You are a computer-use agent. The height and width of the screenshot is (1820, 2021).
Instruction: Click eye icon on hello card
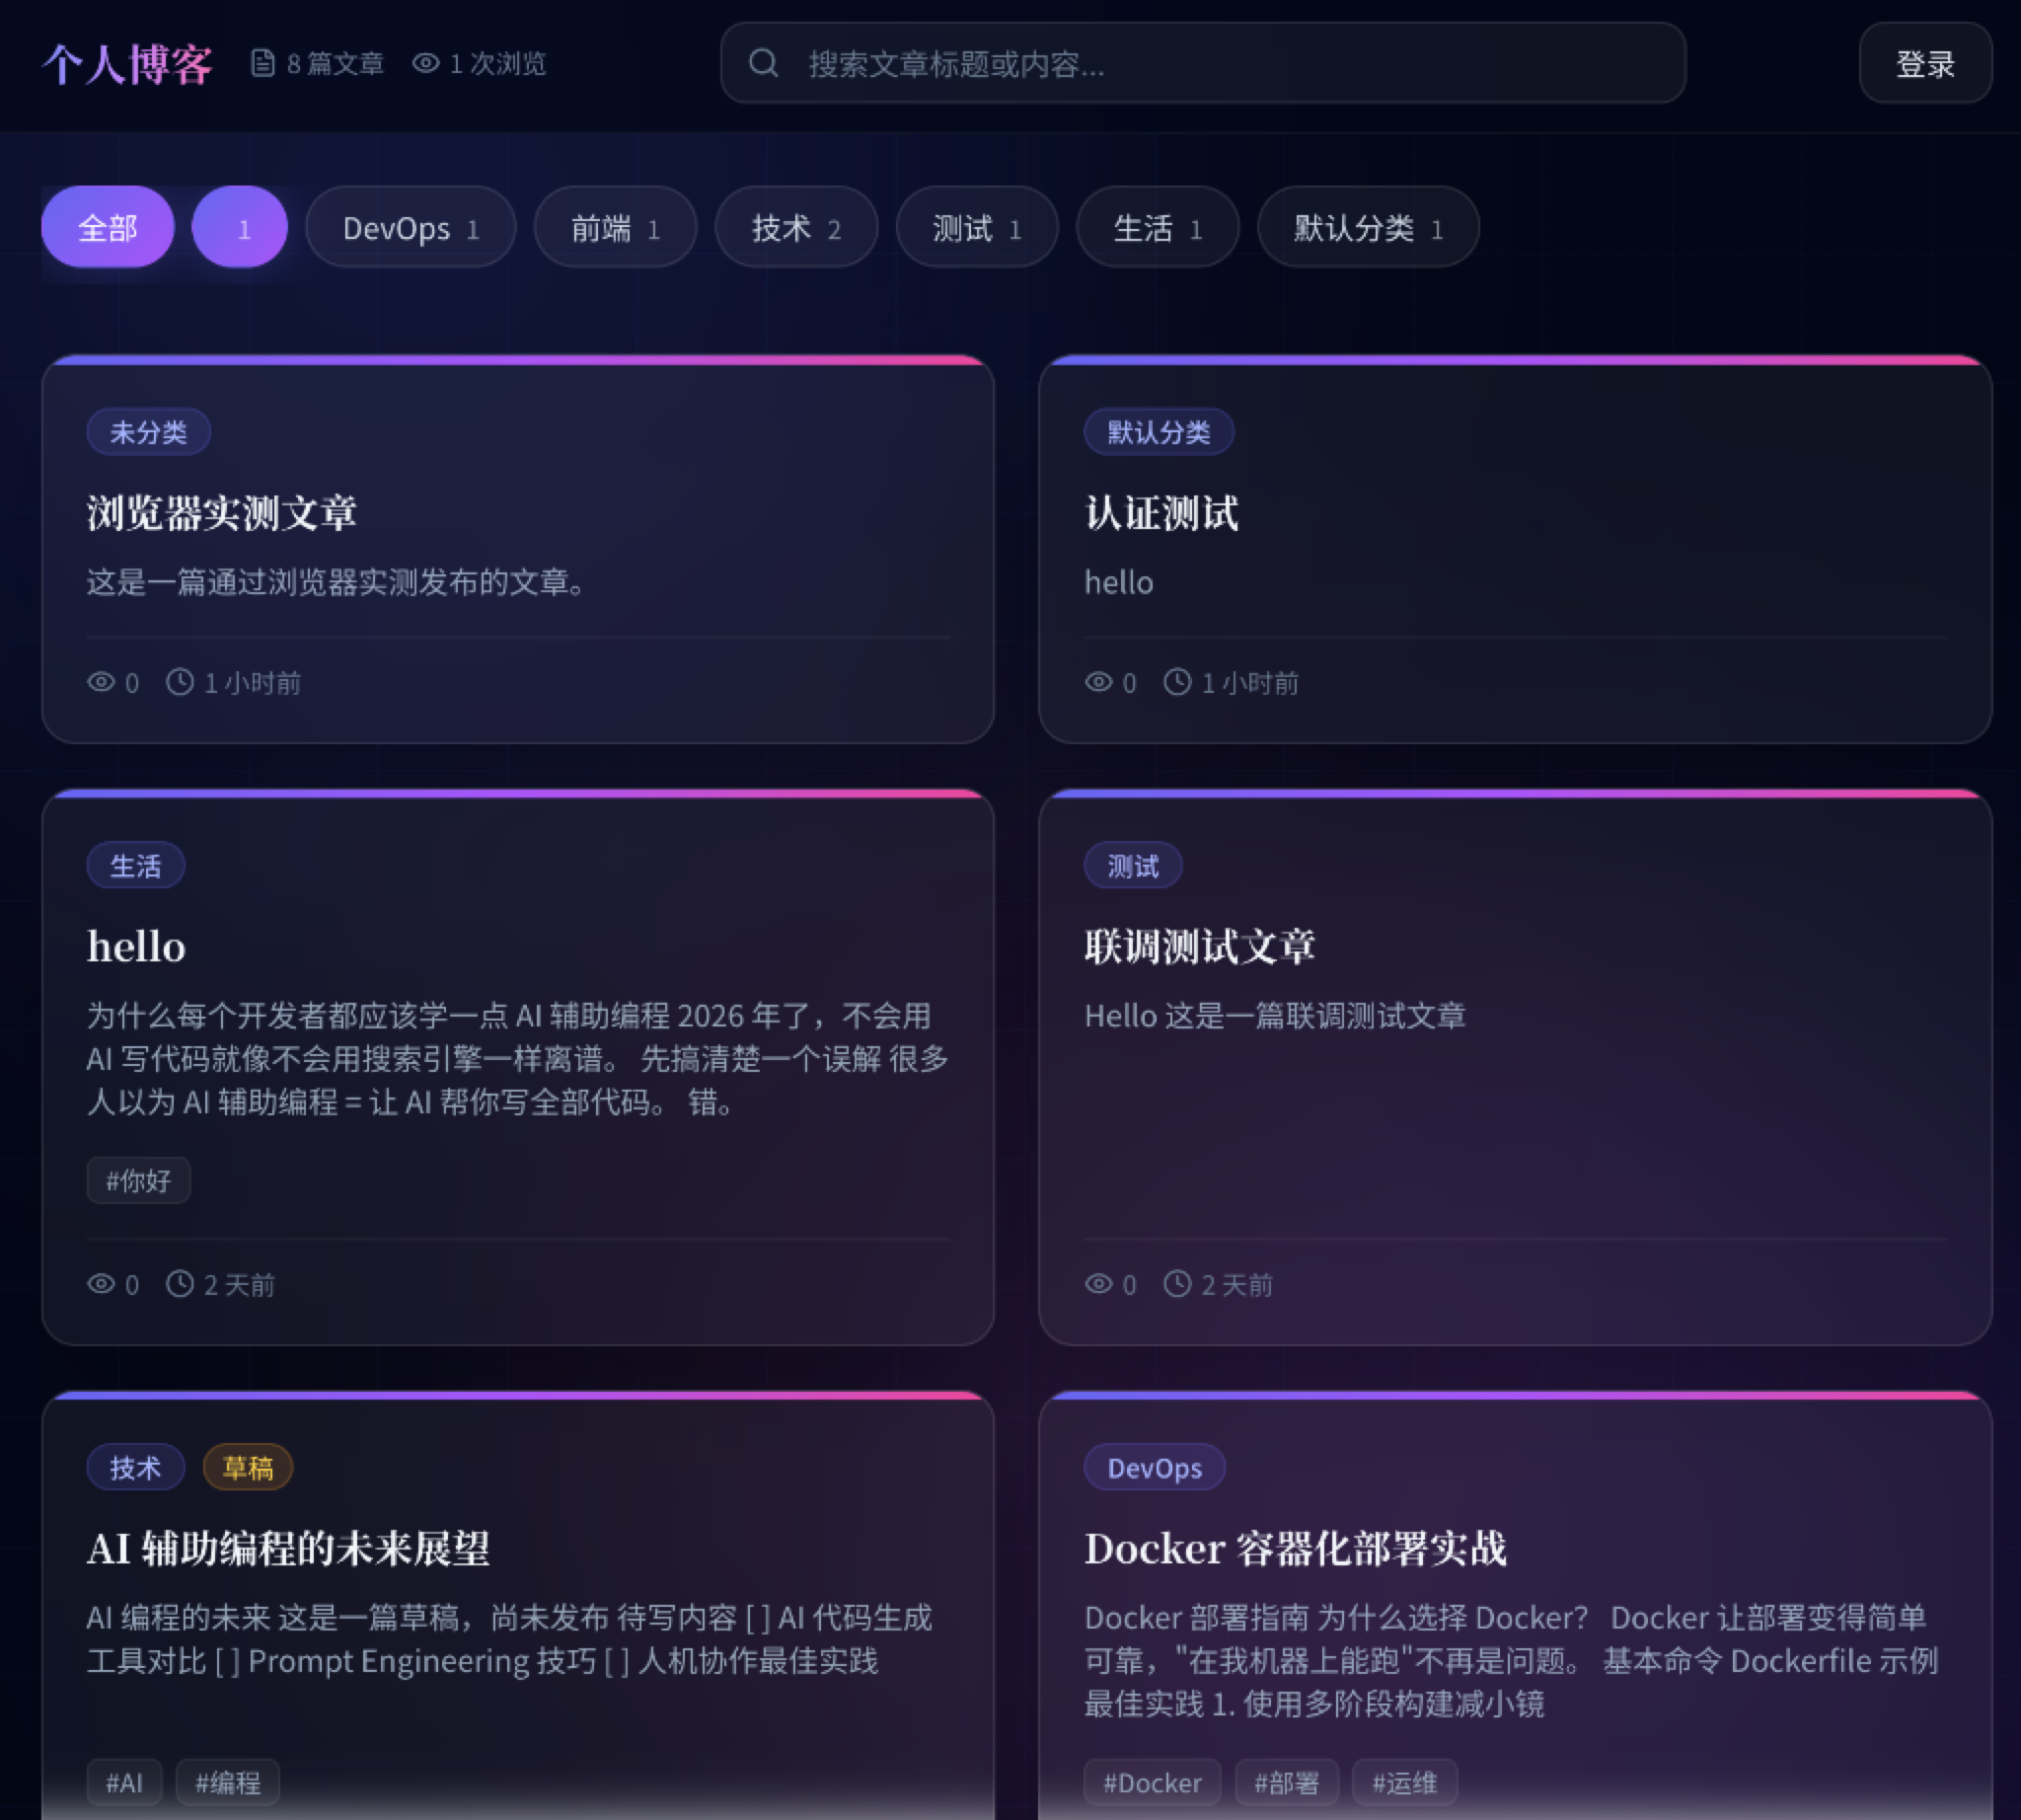[x=101, y=1284]
